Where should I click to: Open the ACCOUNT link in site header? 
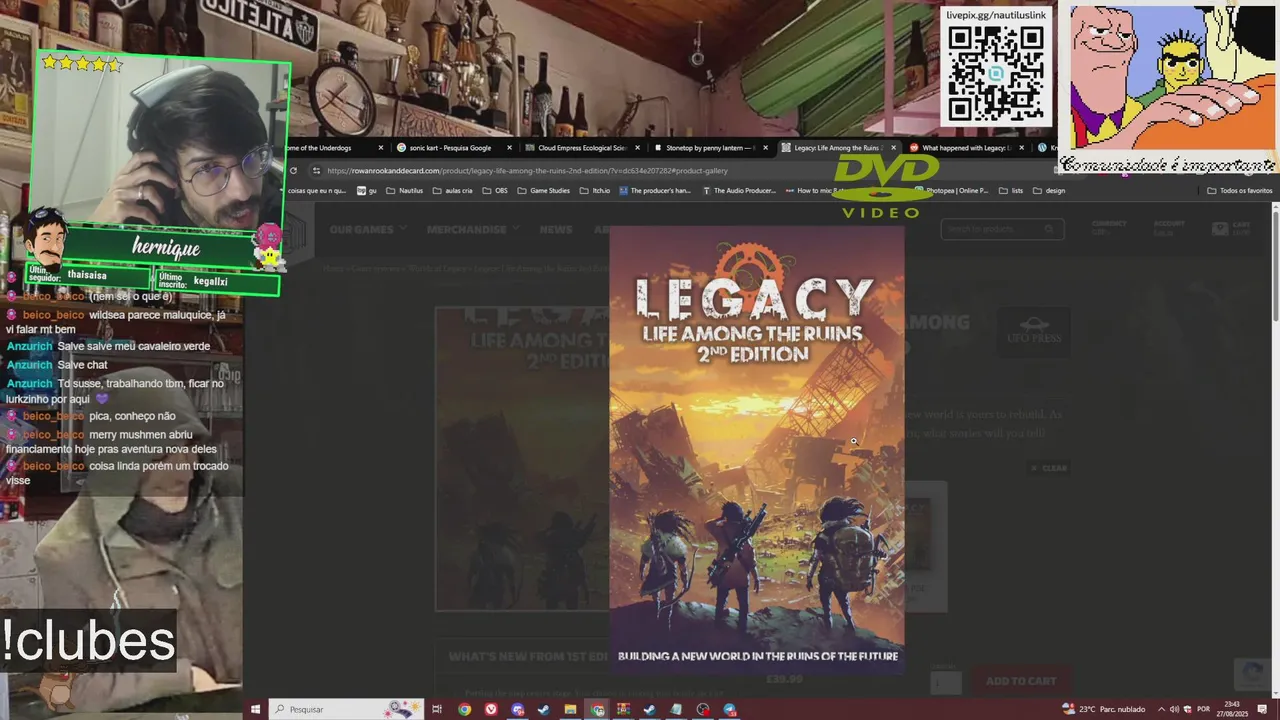[x=1169, y=228]
